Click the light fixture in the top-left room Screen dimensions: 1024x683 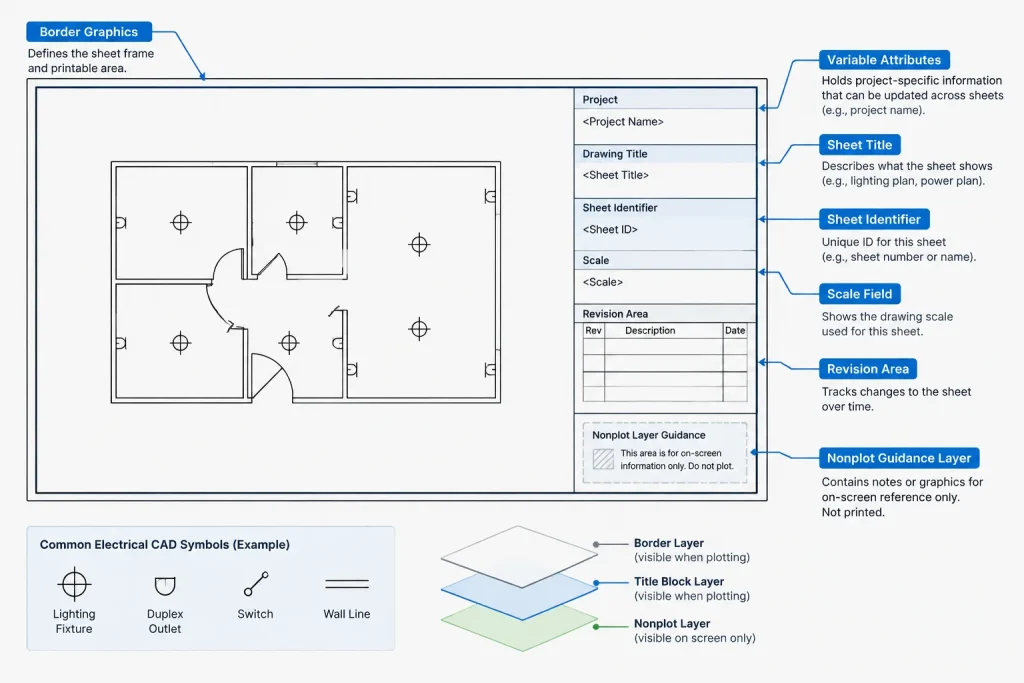[x=181, y=223]
